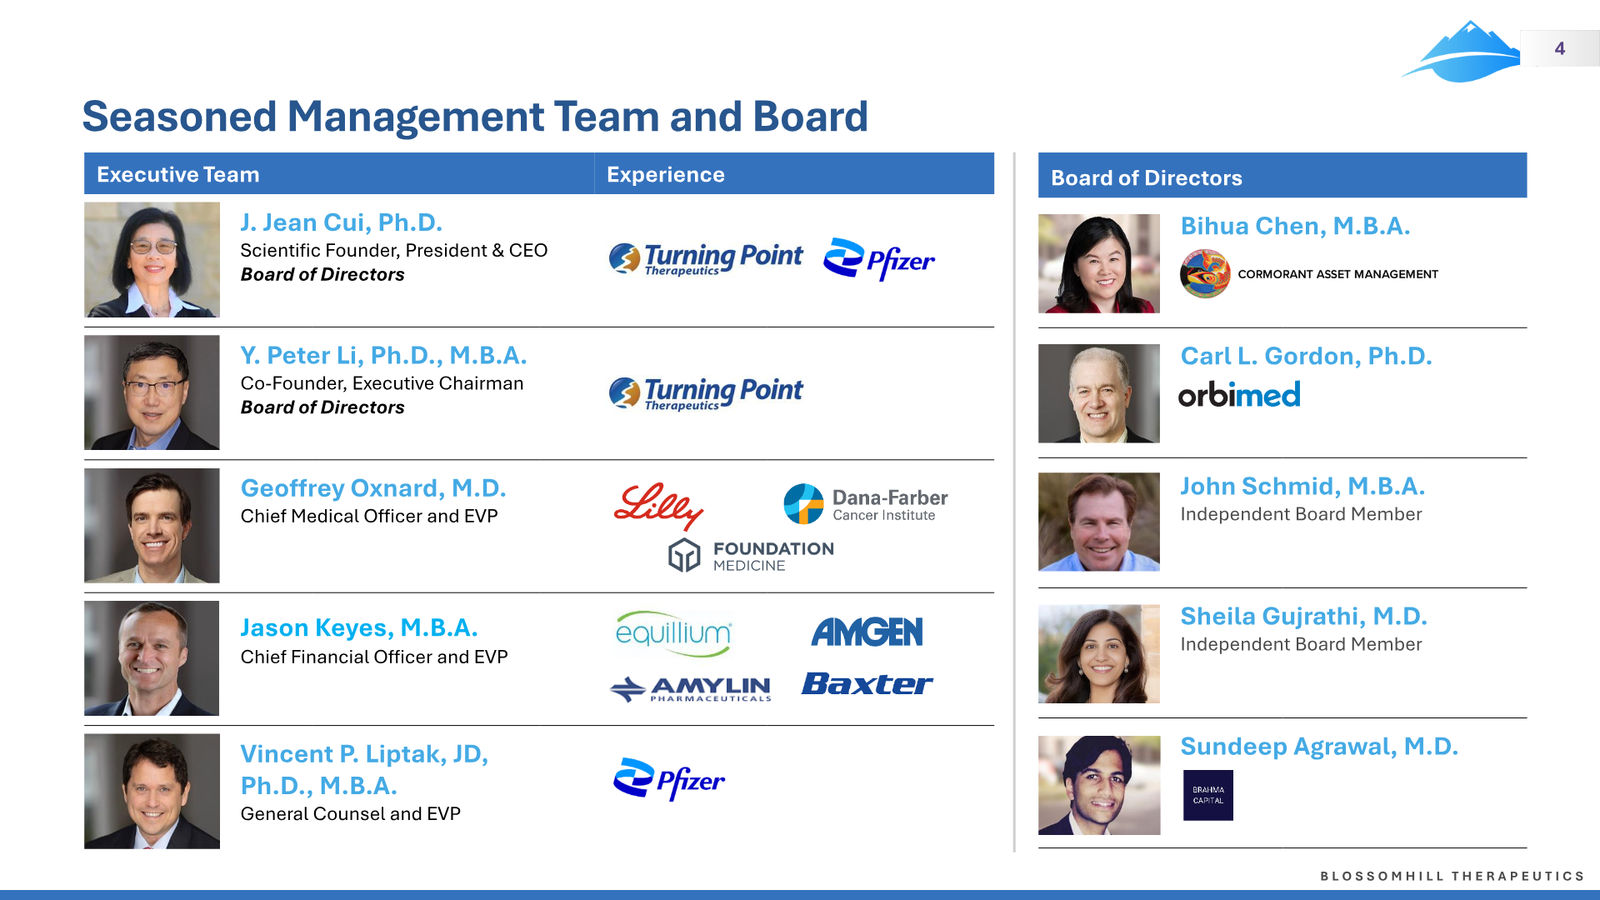1600x900 pixels.
Task: Click Jason Keyes' headshot photo
Action: [152, 658]
